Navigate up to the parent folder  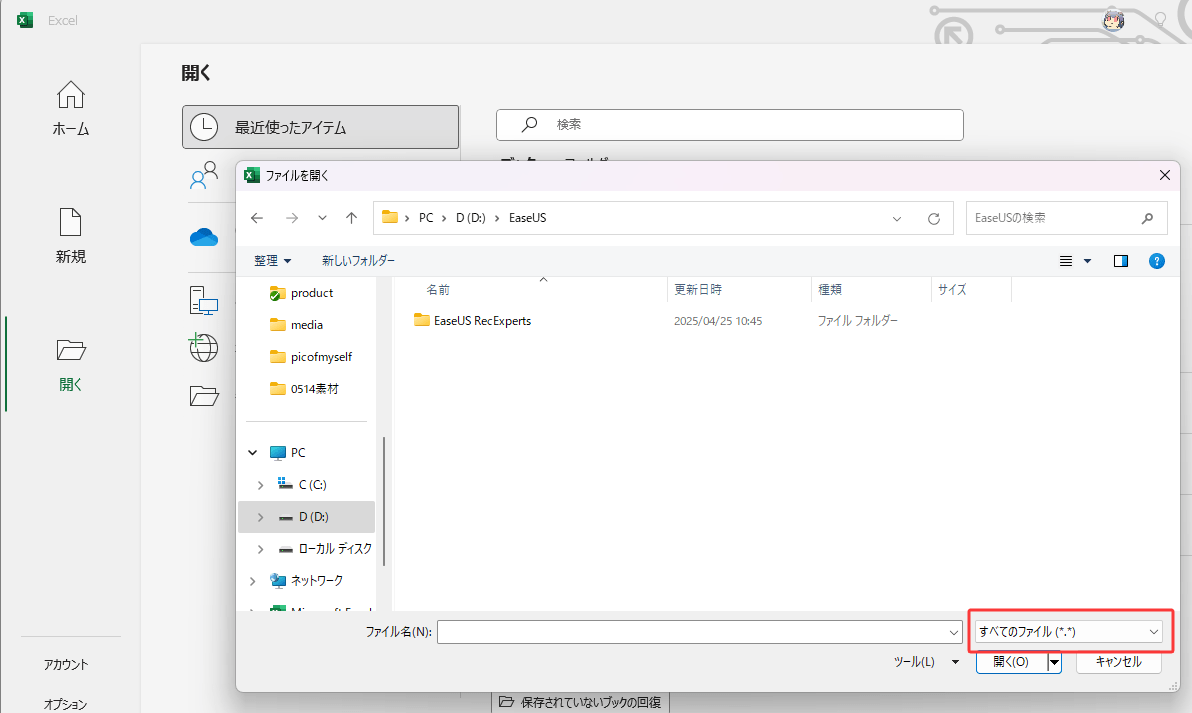coord(352,217)
